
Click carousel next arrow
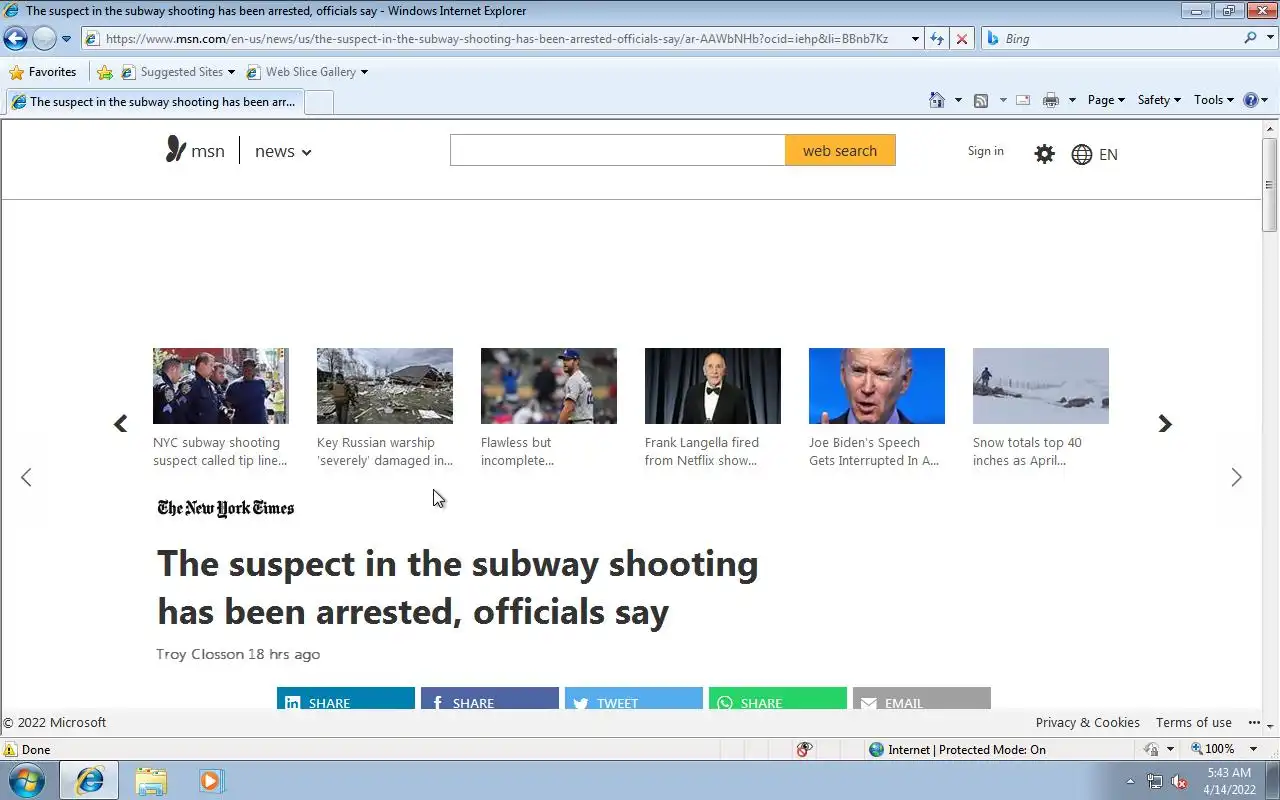[x=1165, y=424]
